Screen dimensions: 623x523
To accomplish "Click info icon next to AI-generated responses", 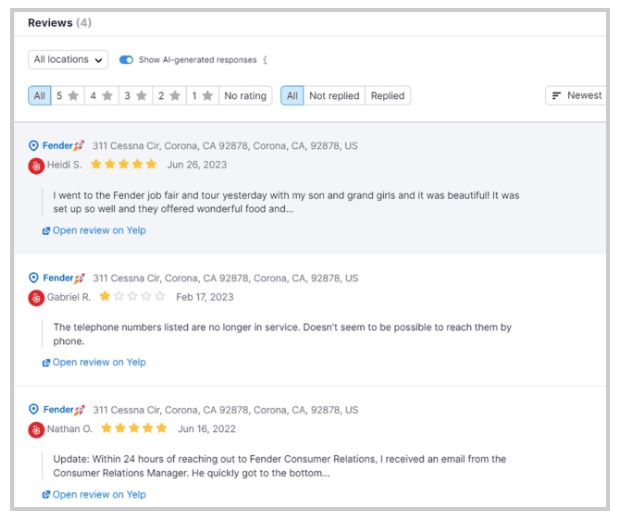I will (265, 60).
